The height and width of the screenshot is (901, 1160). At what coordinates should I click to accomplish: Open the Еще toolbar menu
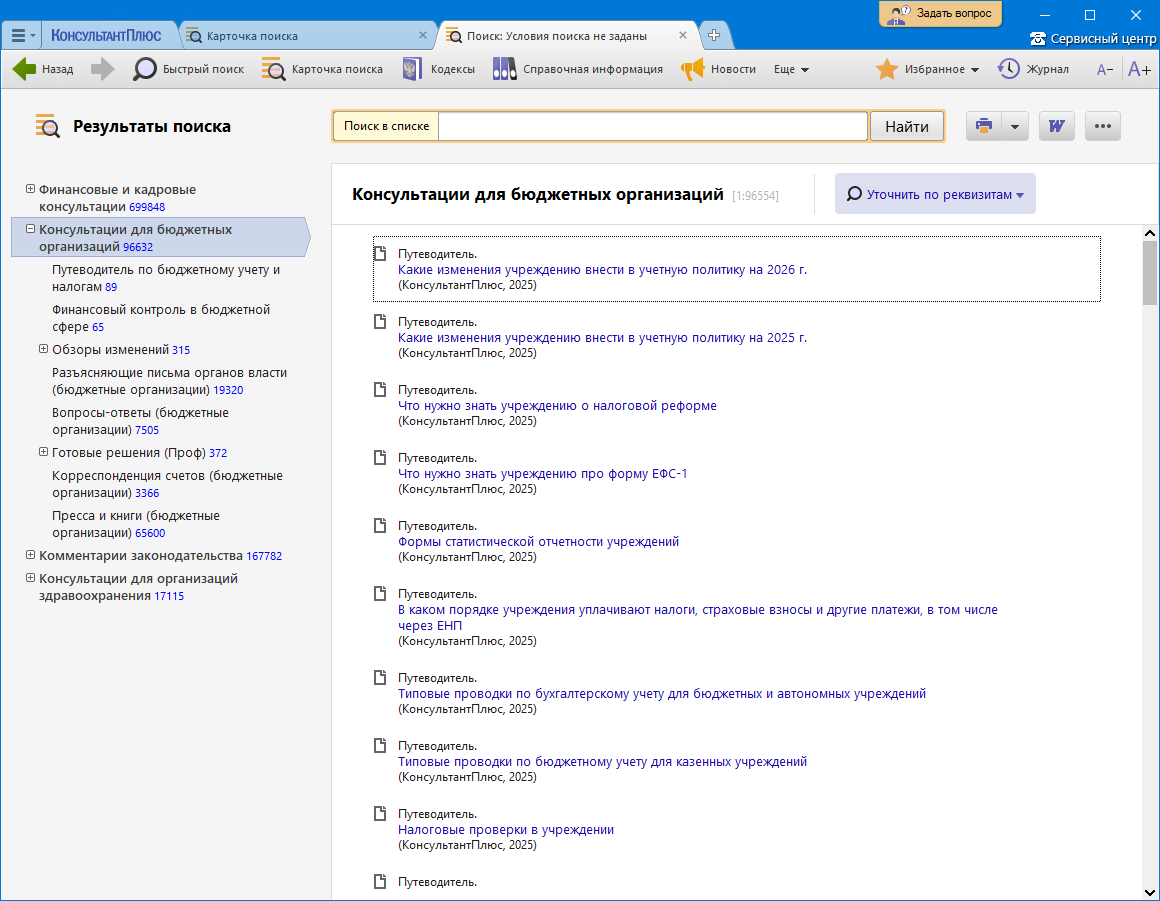pos(791,69)
